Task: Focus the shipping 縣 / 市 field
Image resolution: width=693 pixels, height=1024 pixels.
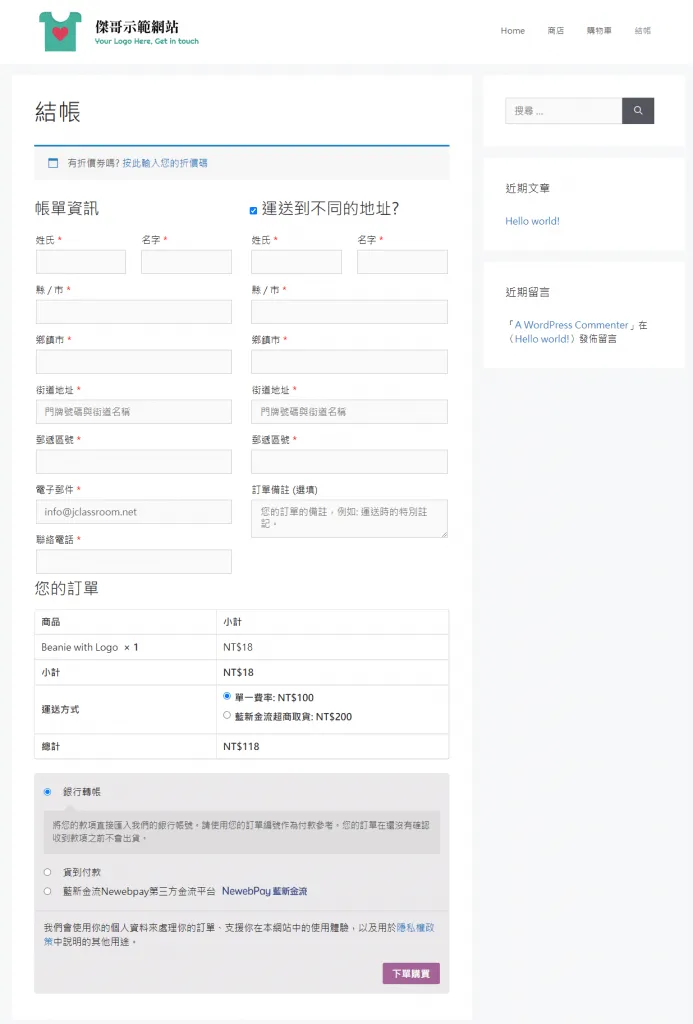Action: [x=349, y=312]
